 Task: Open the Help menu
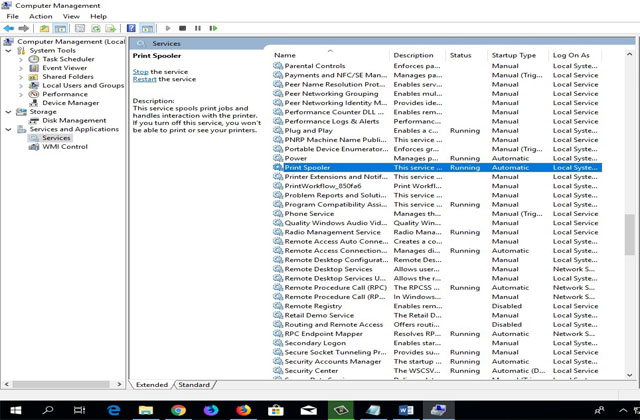point(98,16)
